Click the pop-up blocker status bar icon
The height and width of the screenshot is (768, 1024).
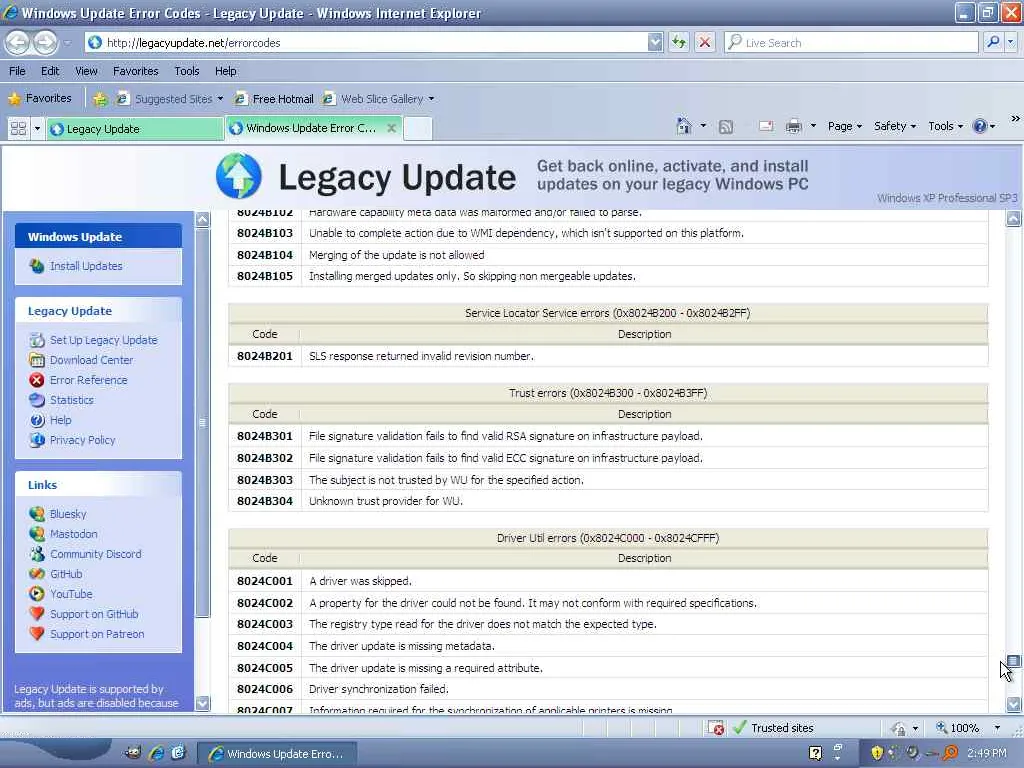click(716, 728)
